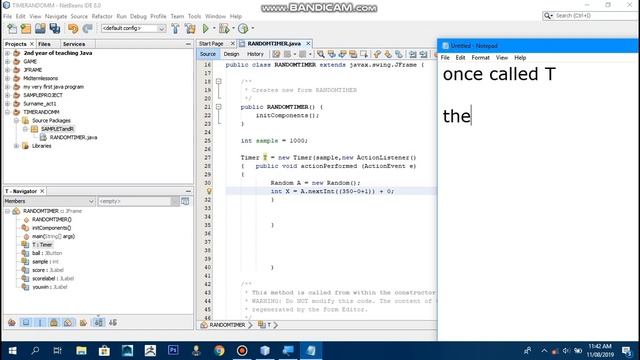Click the orange Undo arrow in the toolbar
The width and height of the screenshot is (640, 360).
(73, 28)
